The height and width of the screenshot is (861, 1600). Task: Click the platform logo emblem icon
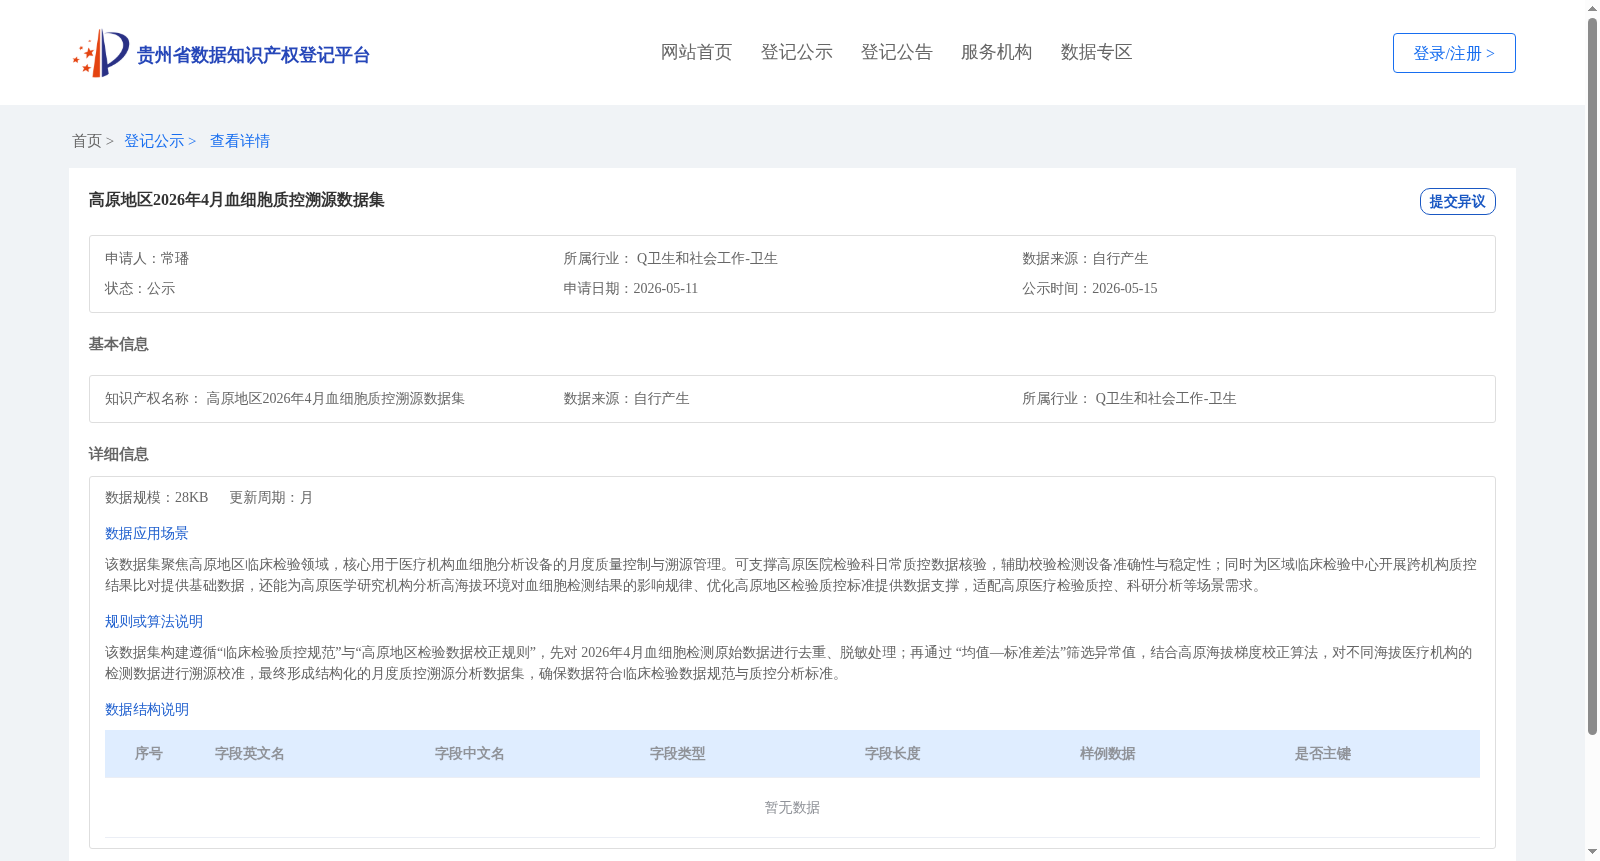click(x=101, y=53)
